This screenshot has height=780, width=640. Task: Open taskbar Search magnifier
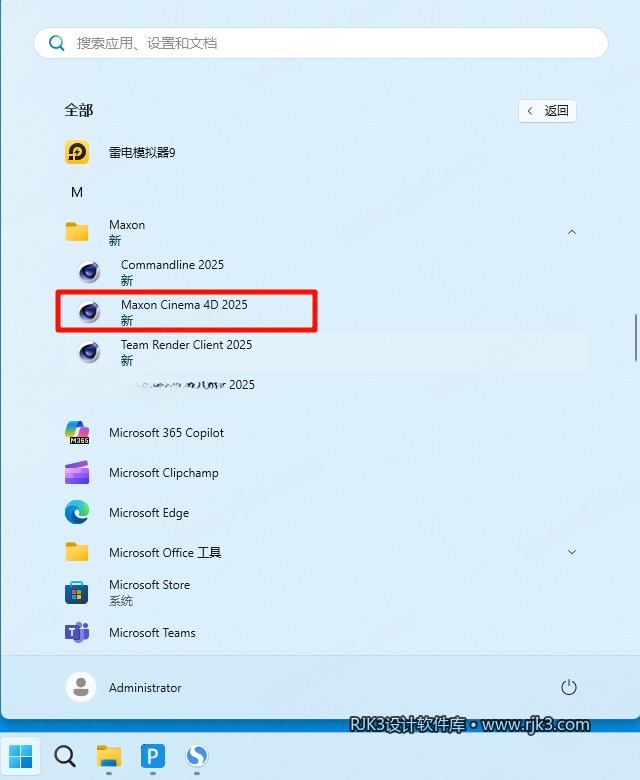click(65, 756)
